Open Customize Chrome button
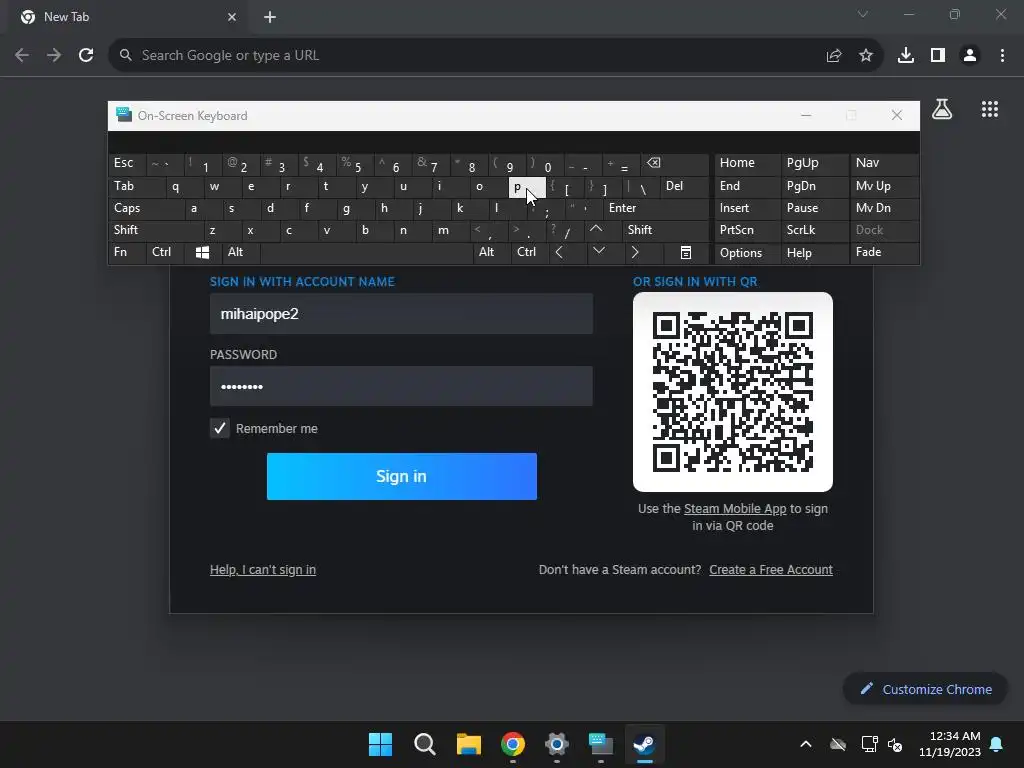This screenshot has height=768, width=1024. click(x=925, y=689)
